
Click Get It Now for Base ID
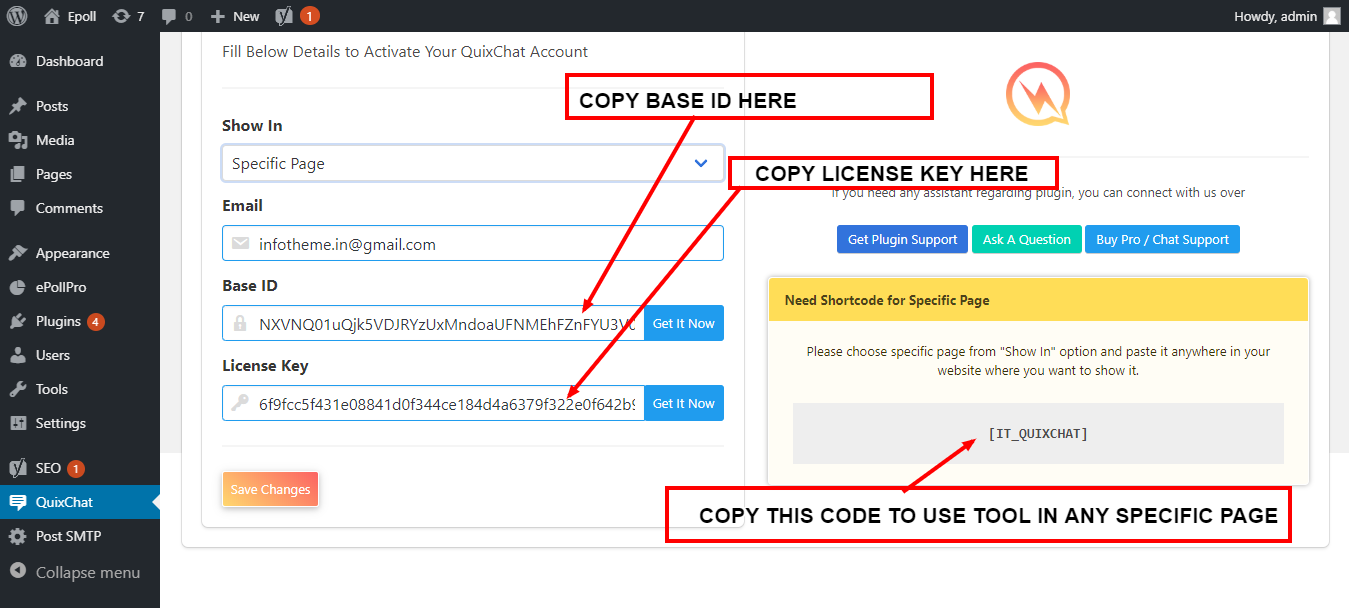684,323
